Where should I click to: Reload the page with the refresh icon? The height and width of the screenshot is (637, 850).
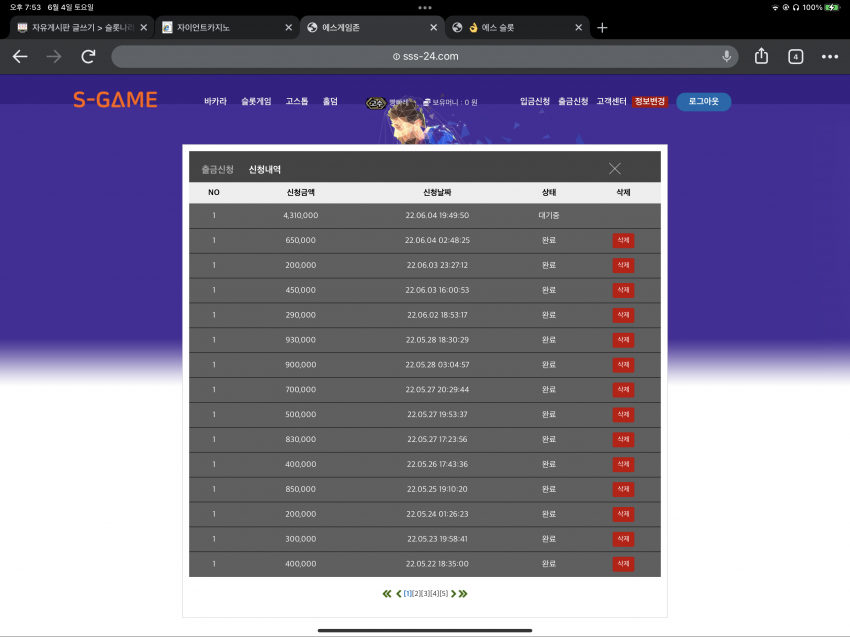pyautogui.click(x=88, y=56)
